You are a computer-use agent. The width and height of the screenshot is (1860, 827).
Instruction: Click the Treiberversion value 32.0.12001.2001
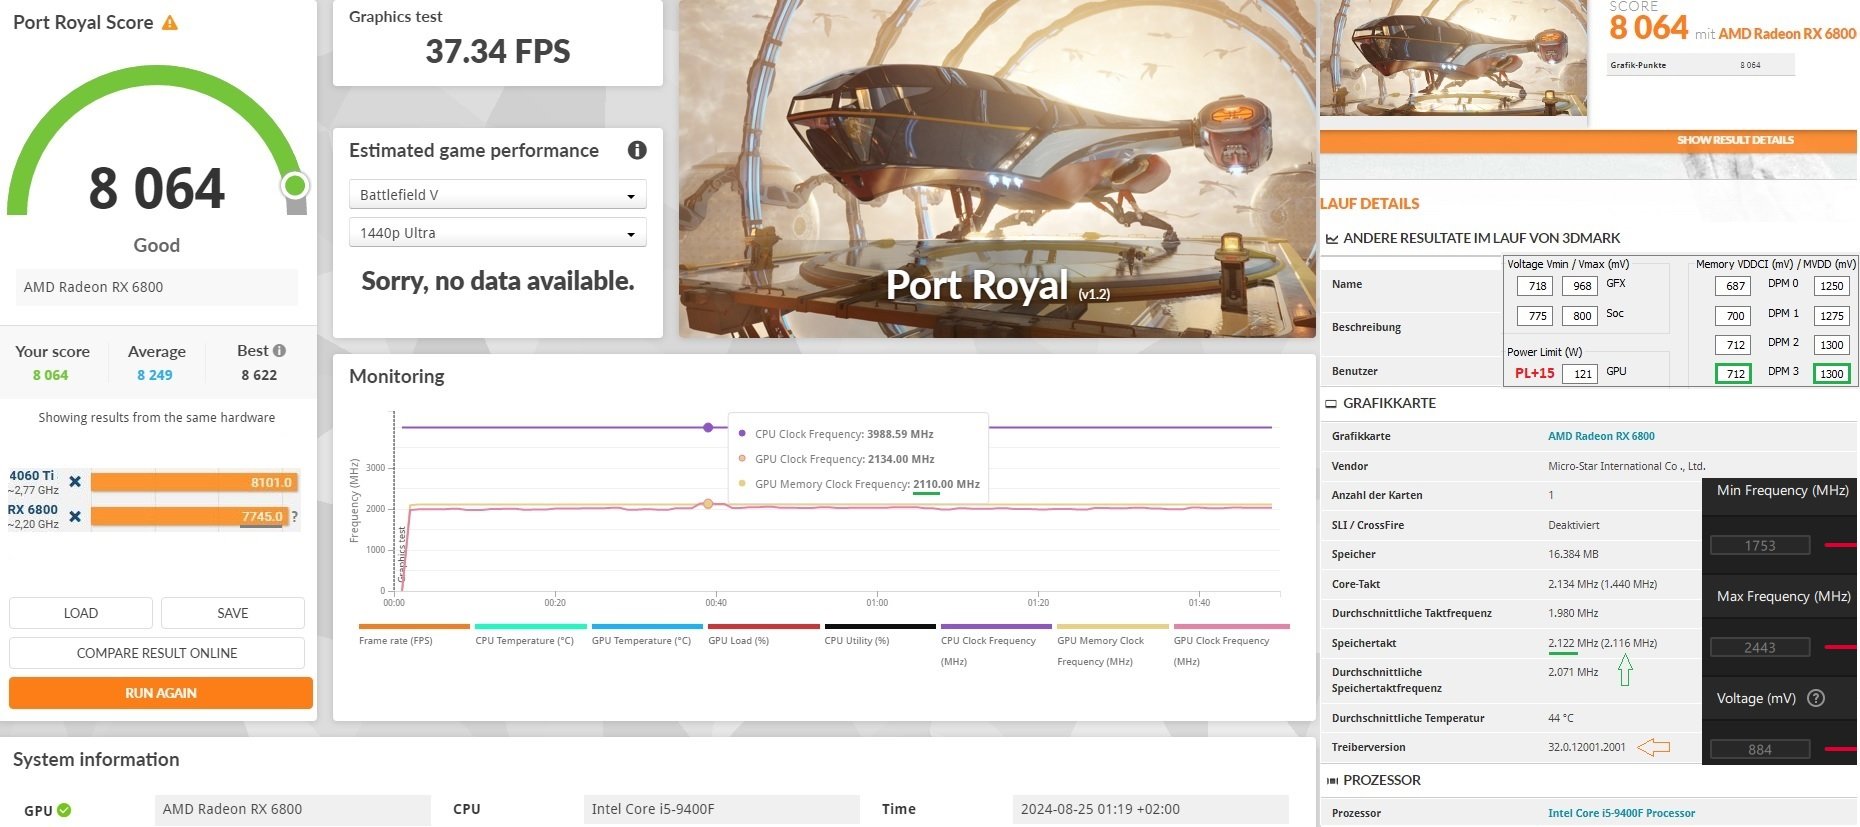coord(1587,747)
